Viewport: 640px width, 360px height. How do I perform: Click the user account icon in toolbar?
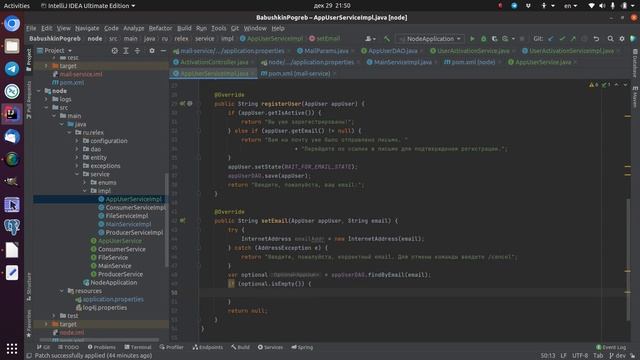pyautogui.click(x=370, y=39)
